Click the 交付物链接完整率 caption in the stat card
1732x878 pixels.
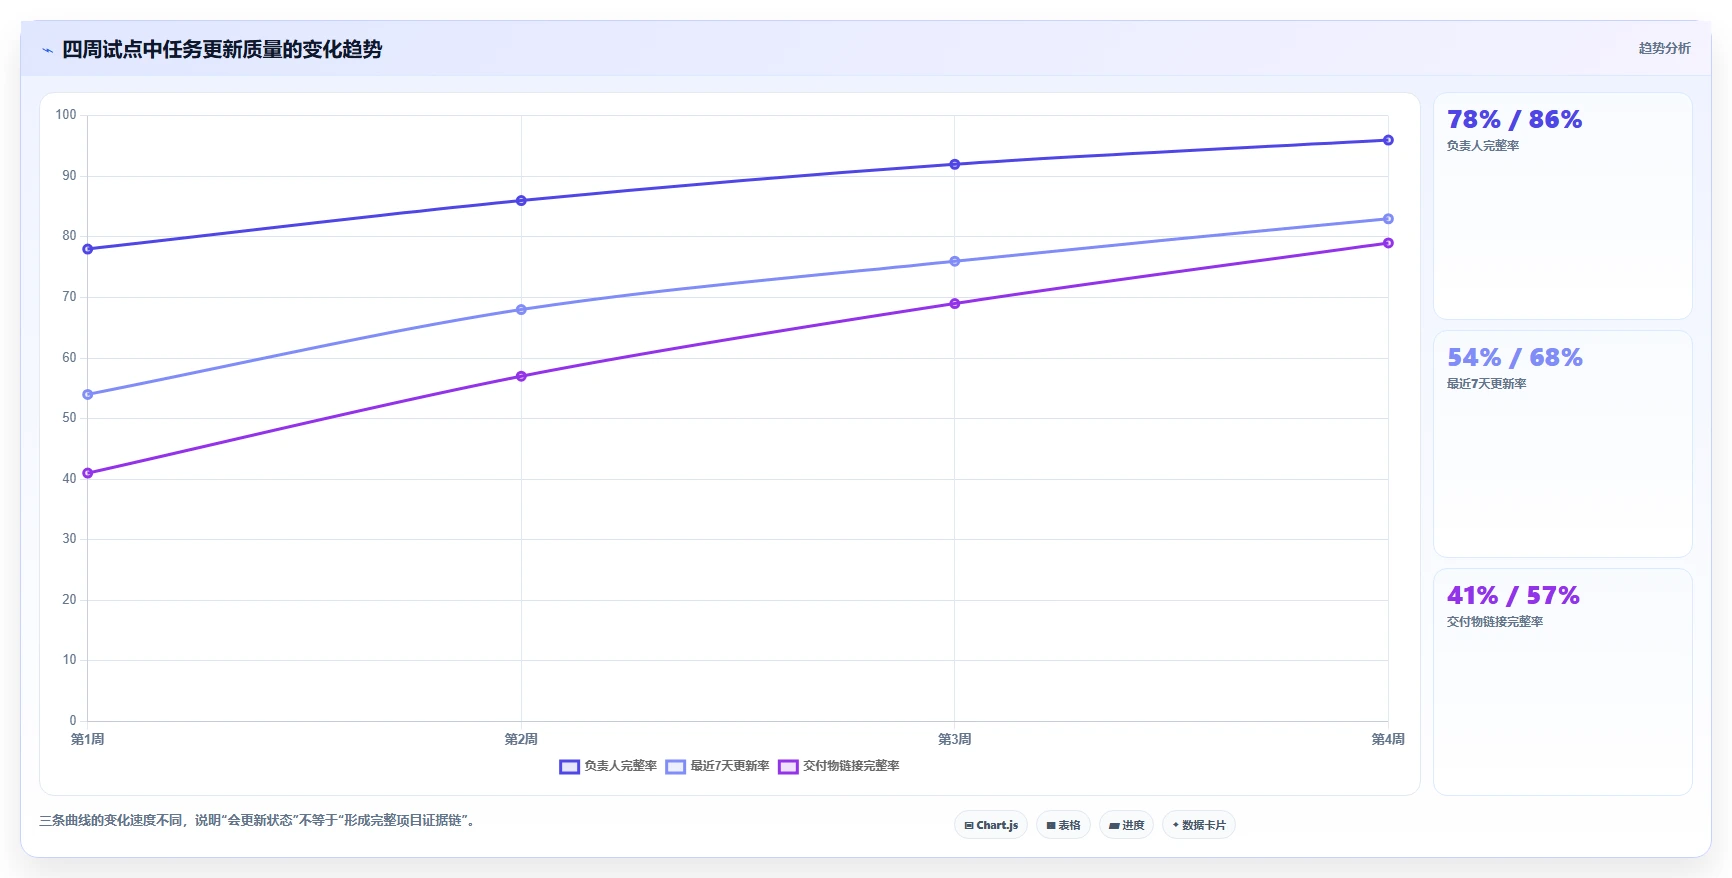[1495, 622]
